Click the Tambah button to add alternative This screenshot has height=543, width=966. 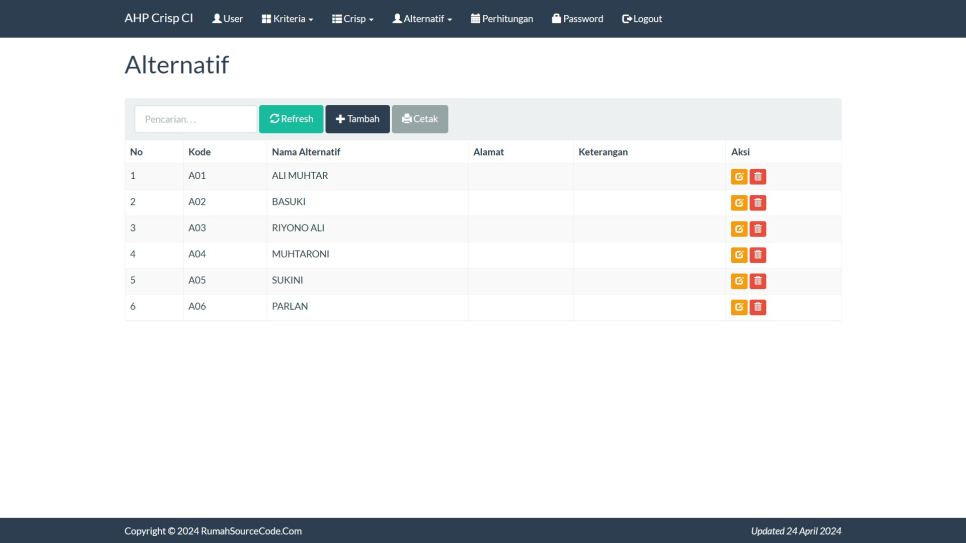coord(357,119)
